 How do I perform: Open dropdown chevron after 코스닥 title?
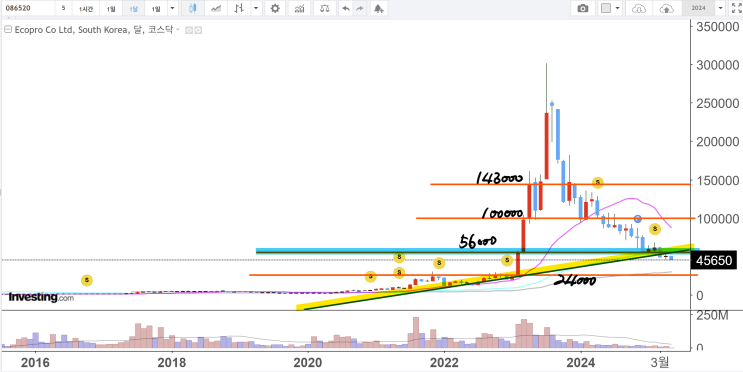point(178,30)
